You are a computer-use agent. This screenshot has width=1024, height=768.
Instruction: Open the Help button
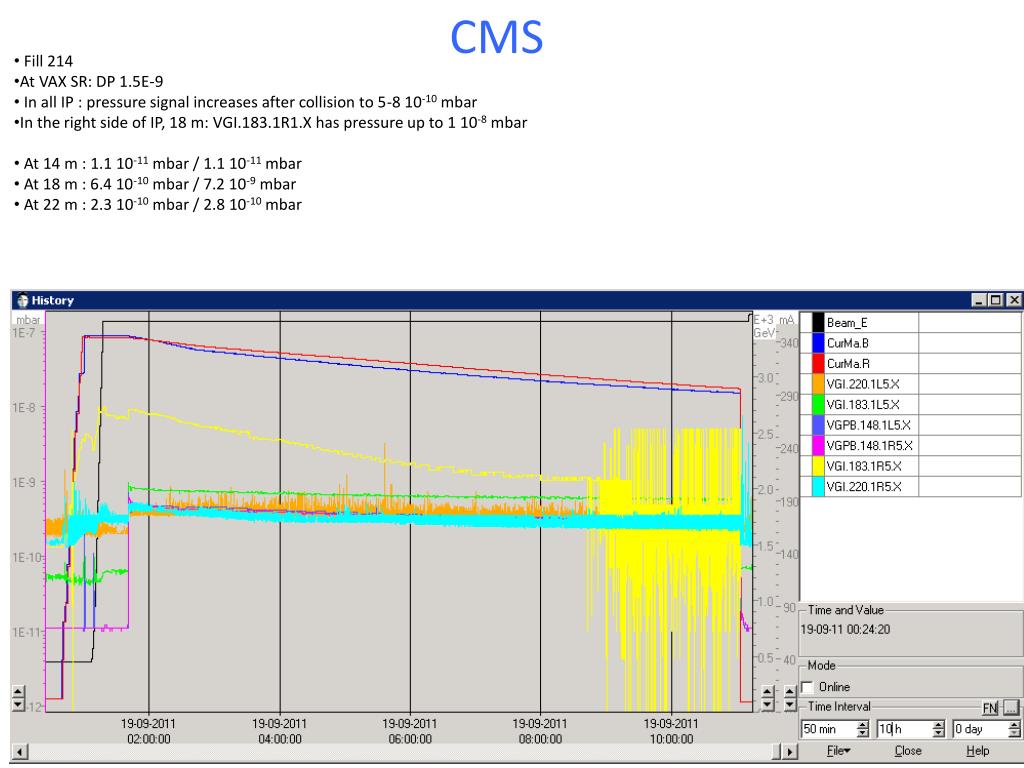tap(978, 751)
